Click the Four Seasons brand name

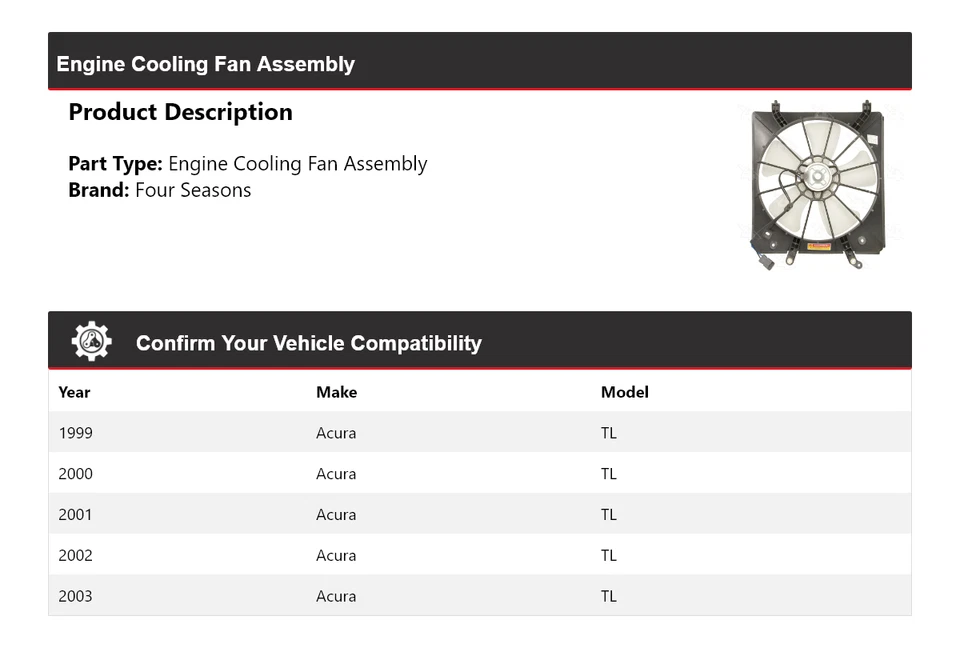tap(193, 190)
